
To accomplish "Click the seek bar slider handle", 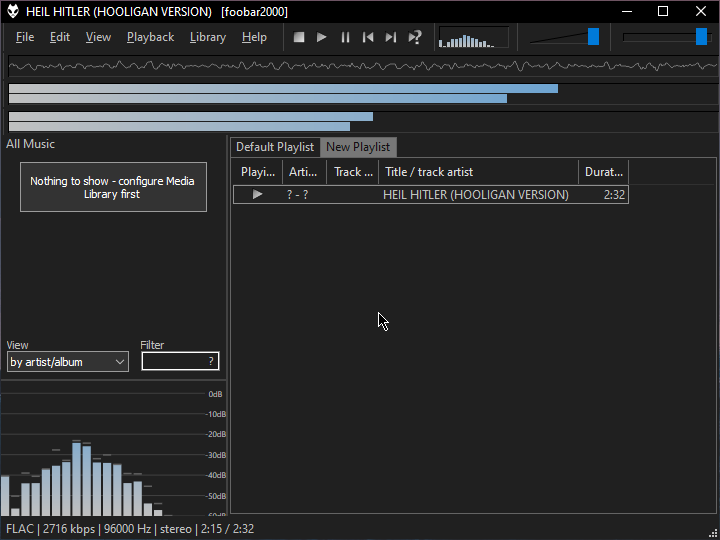I will click(701, 37).
